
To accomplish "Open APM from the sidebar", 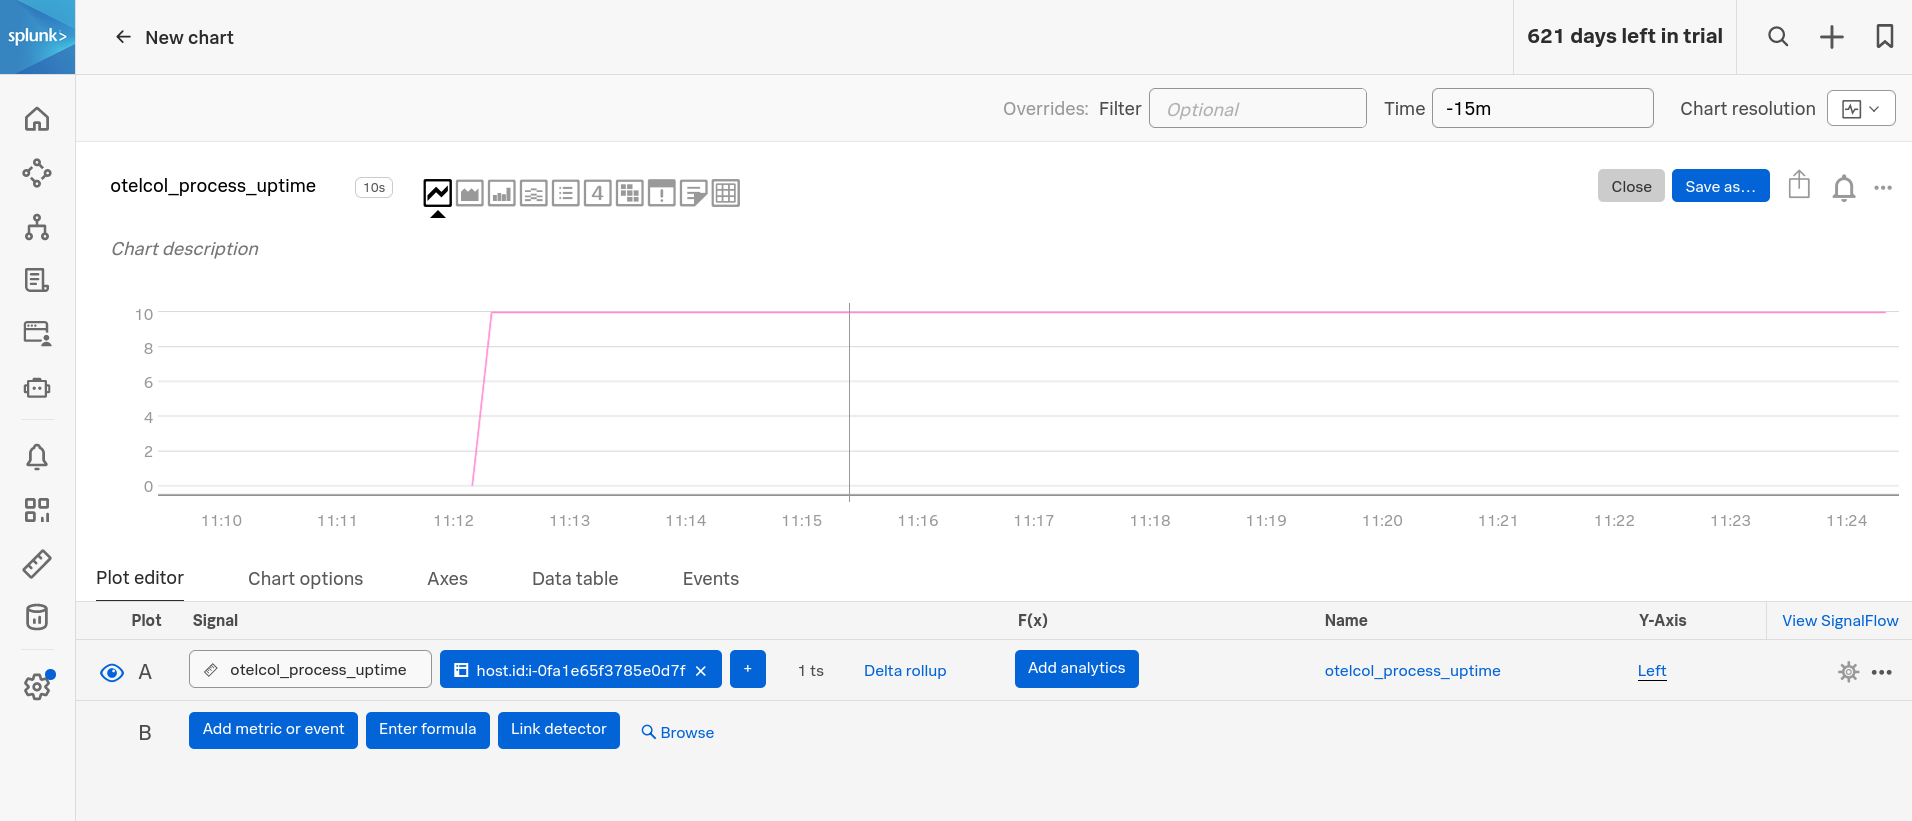I will pyautogui.click(x=37, y=173).
